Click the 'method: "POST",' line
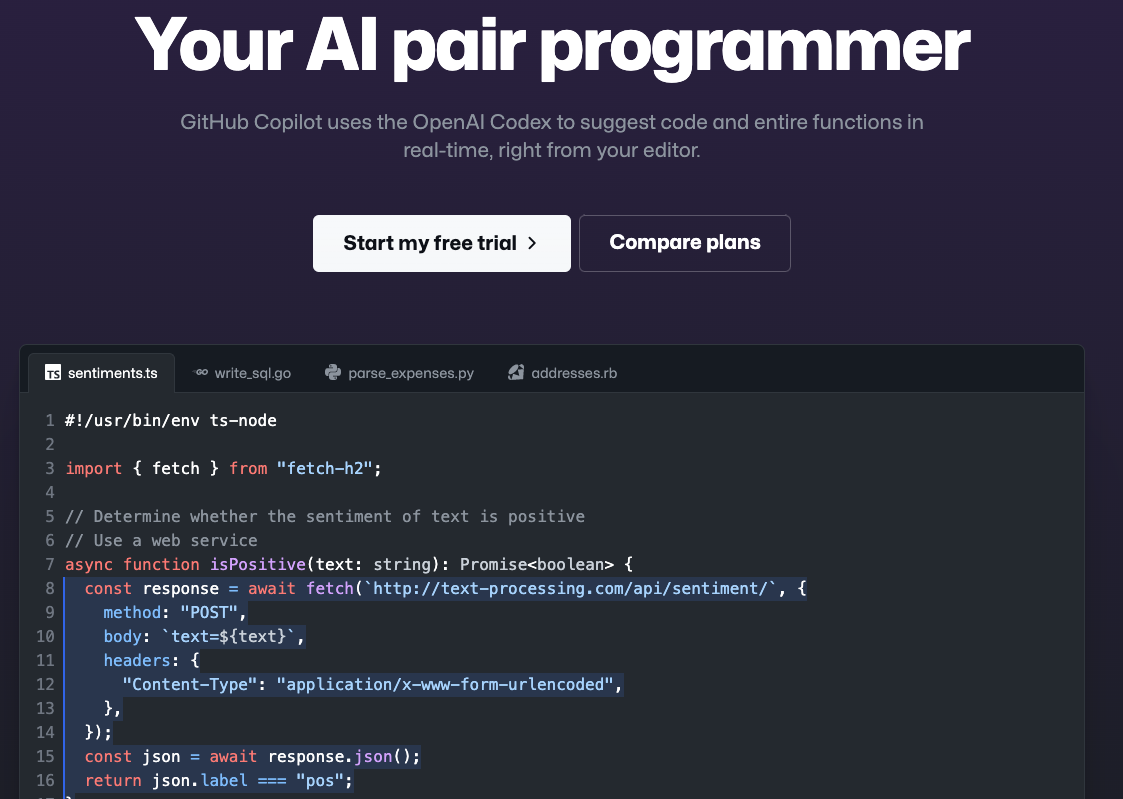The height and width of the screenshot is (799, 1123). [175, 613]
